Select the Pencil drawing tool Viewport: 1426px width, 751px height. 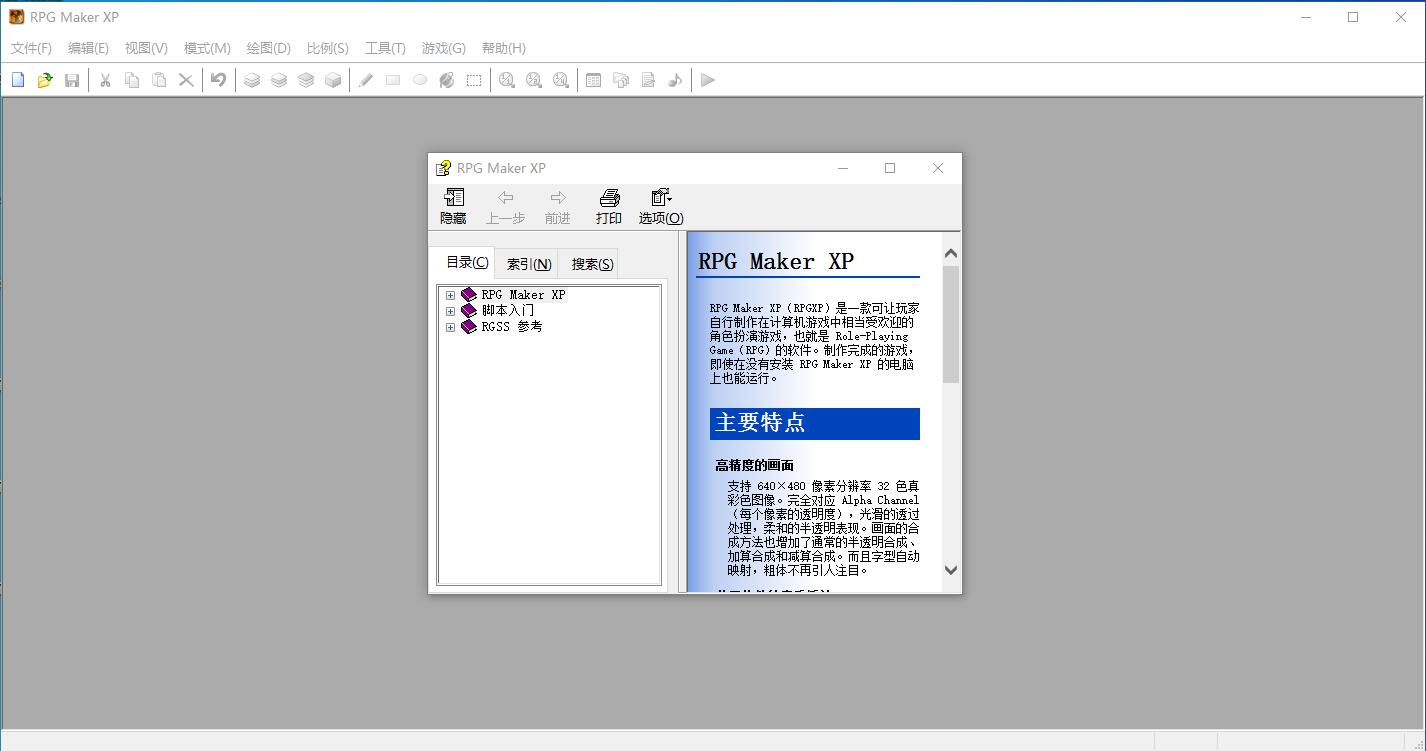[x=366, y=80]
